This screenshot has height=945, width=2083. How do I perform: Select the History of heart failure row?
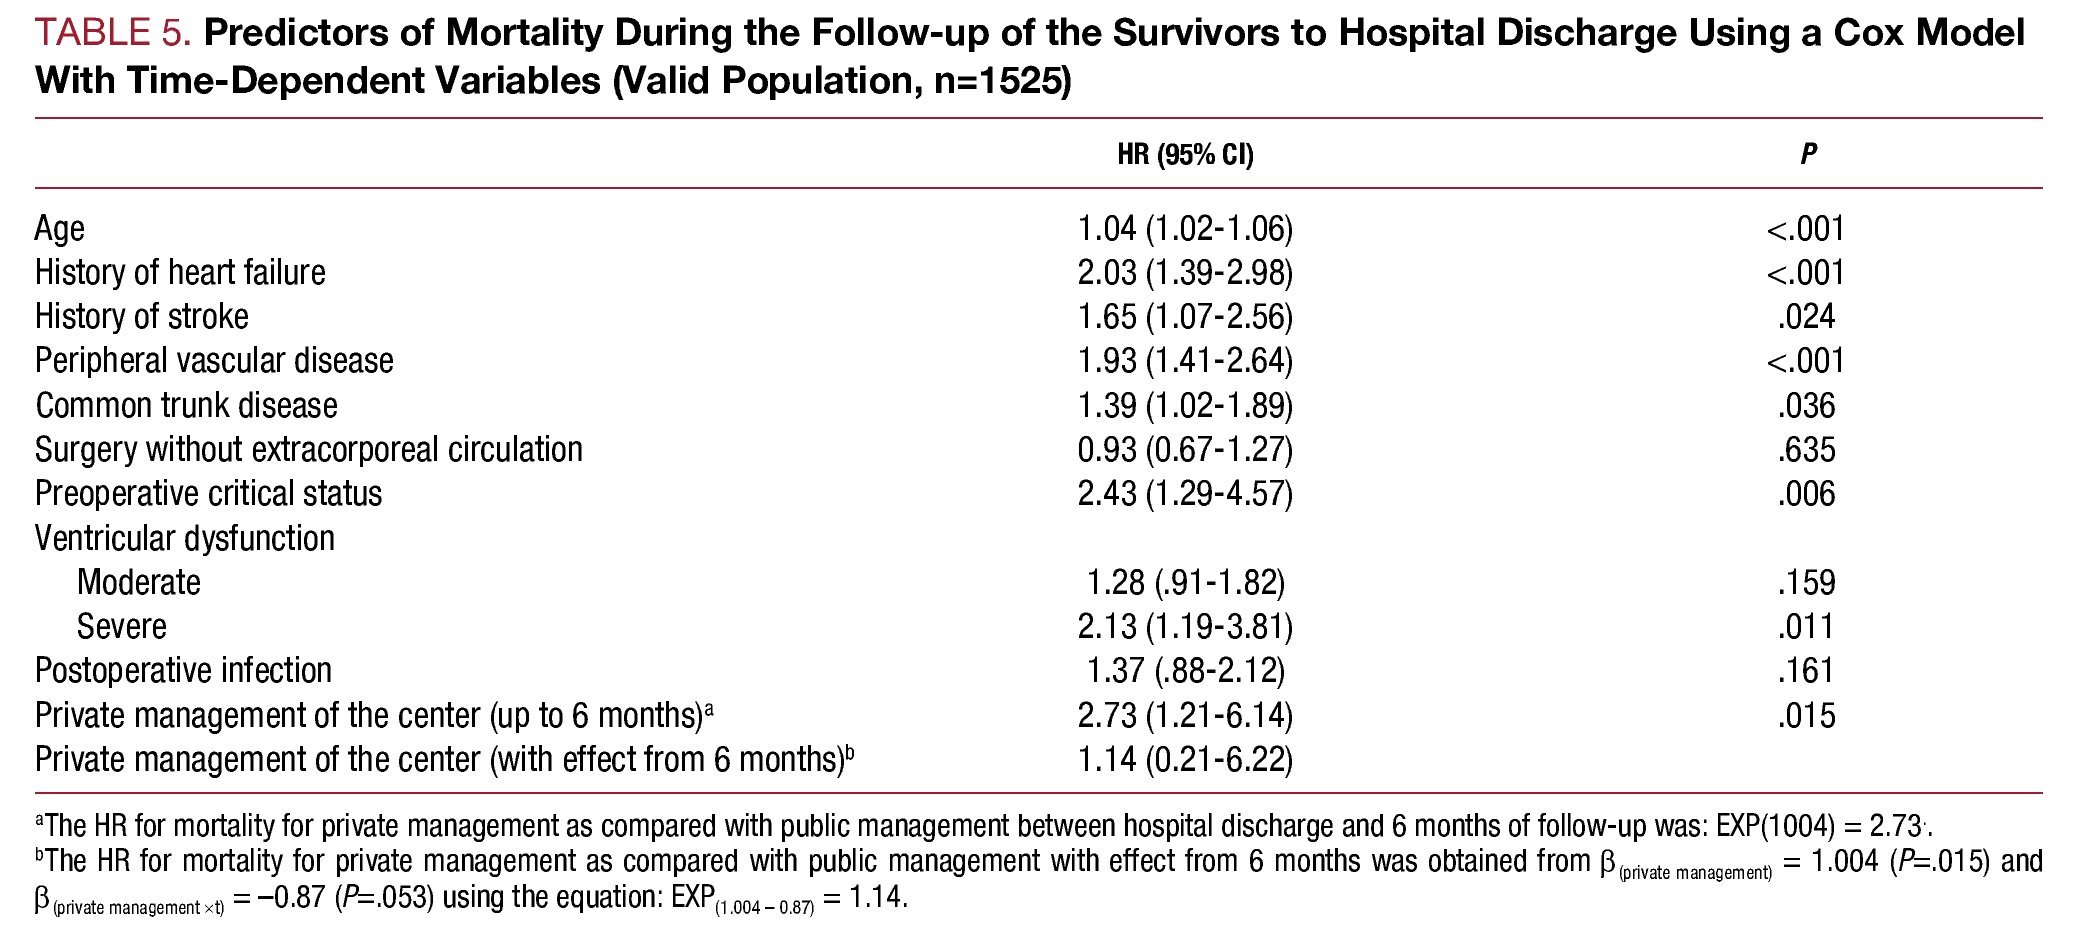180,273
